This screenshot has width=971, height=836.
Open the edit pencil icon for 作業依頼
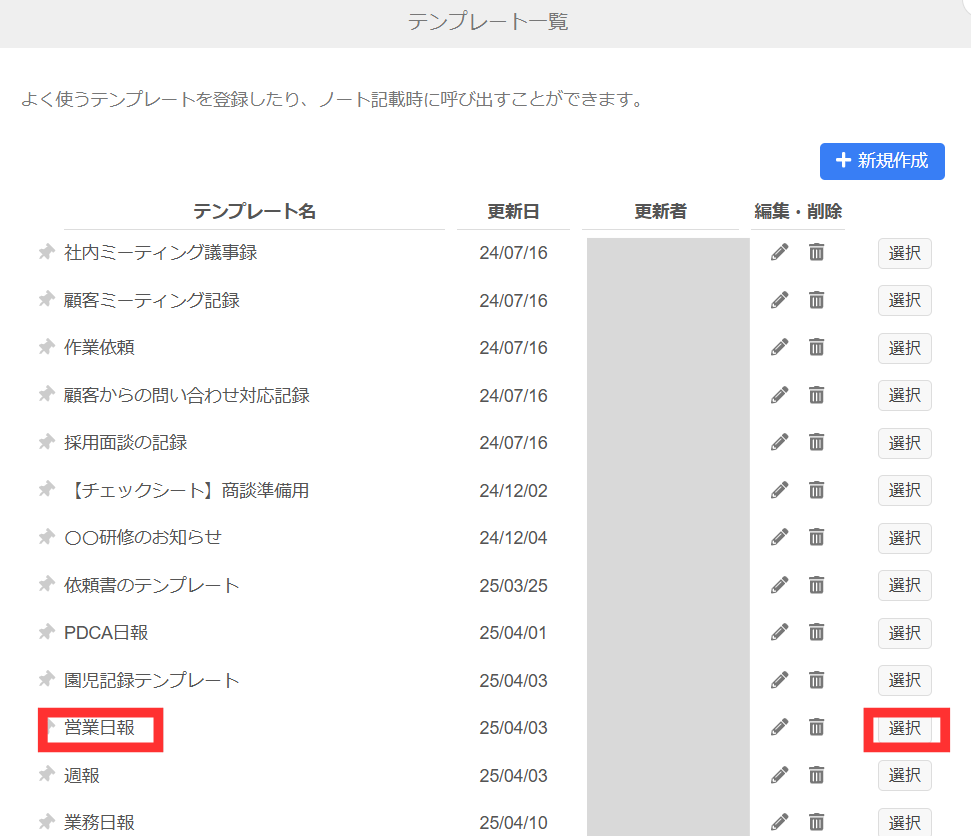click(x=779, y=347)
